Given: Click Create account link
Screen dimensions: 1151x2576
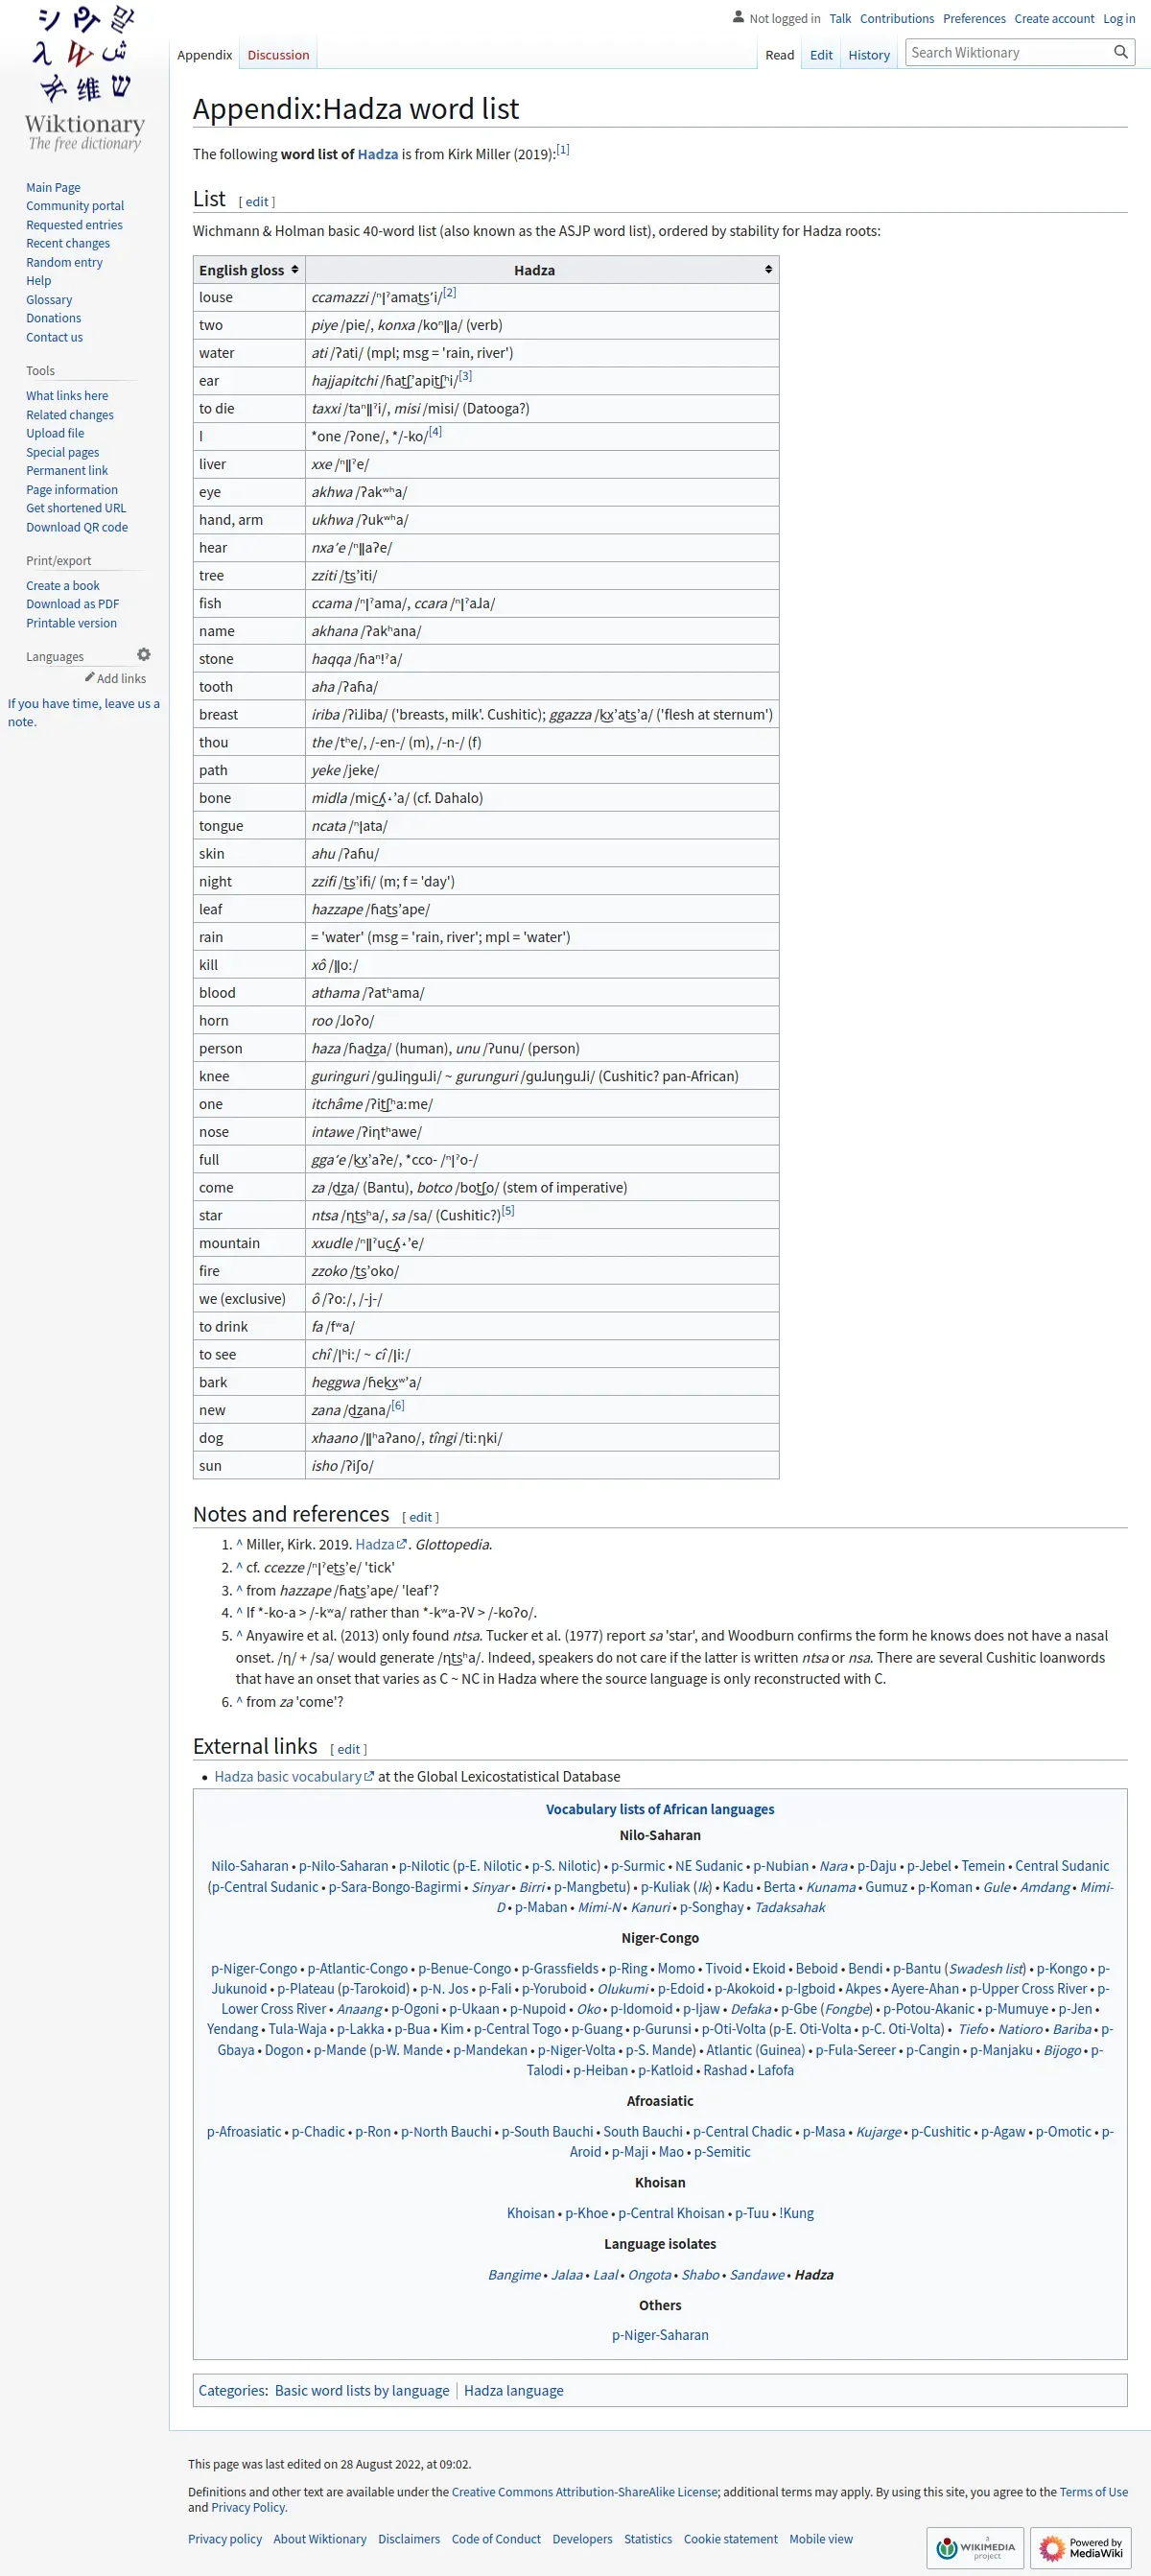Looking at the screenshot, I should (1054, 19).
